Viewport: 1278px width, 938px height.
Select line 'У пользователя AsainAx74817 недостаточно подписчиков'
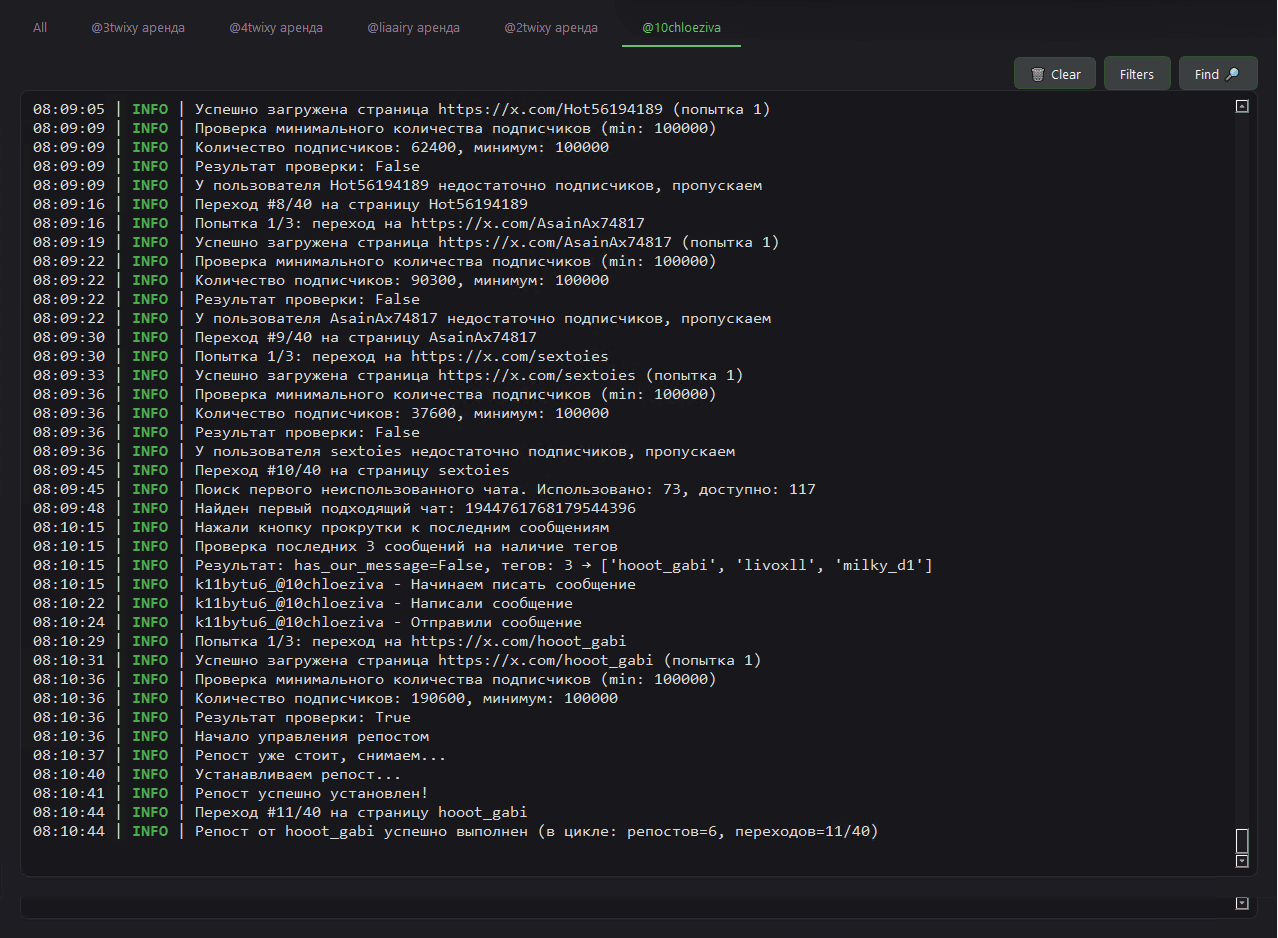point(402,318)
